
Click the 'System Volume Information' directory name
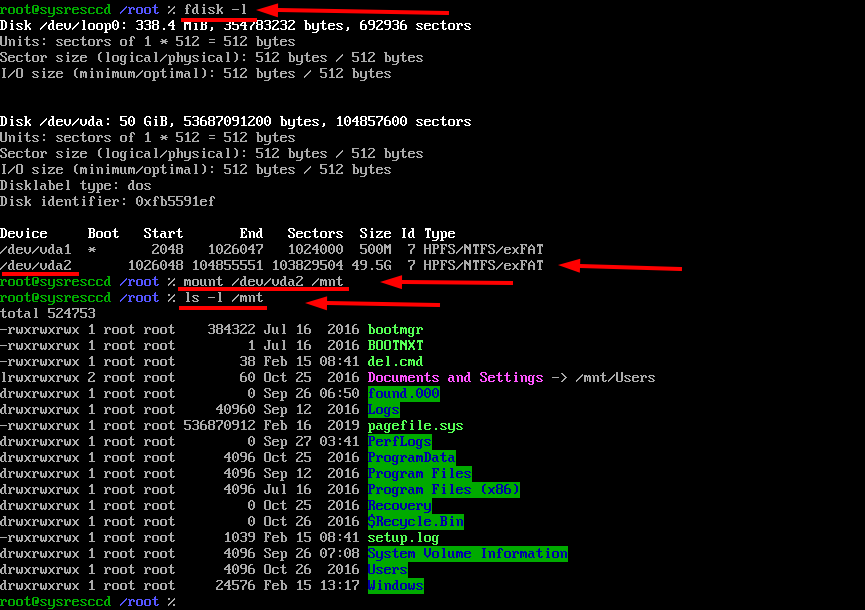[x=468, y=553]
